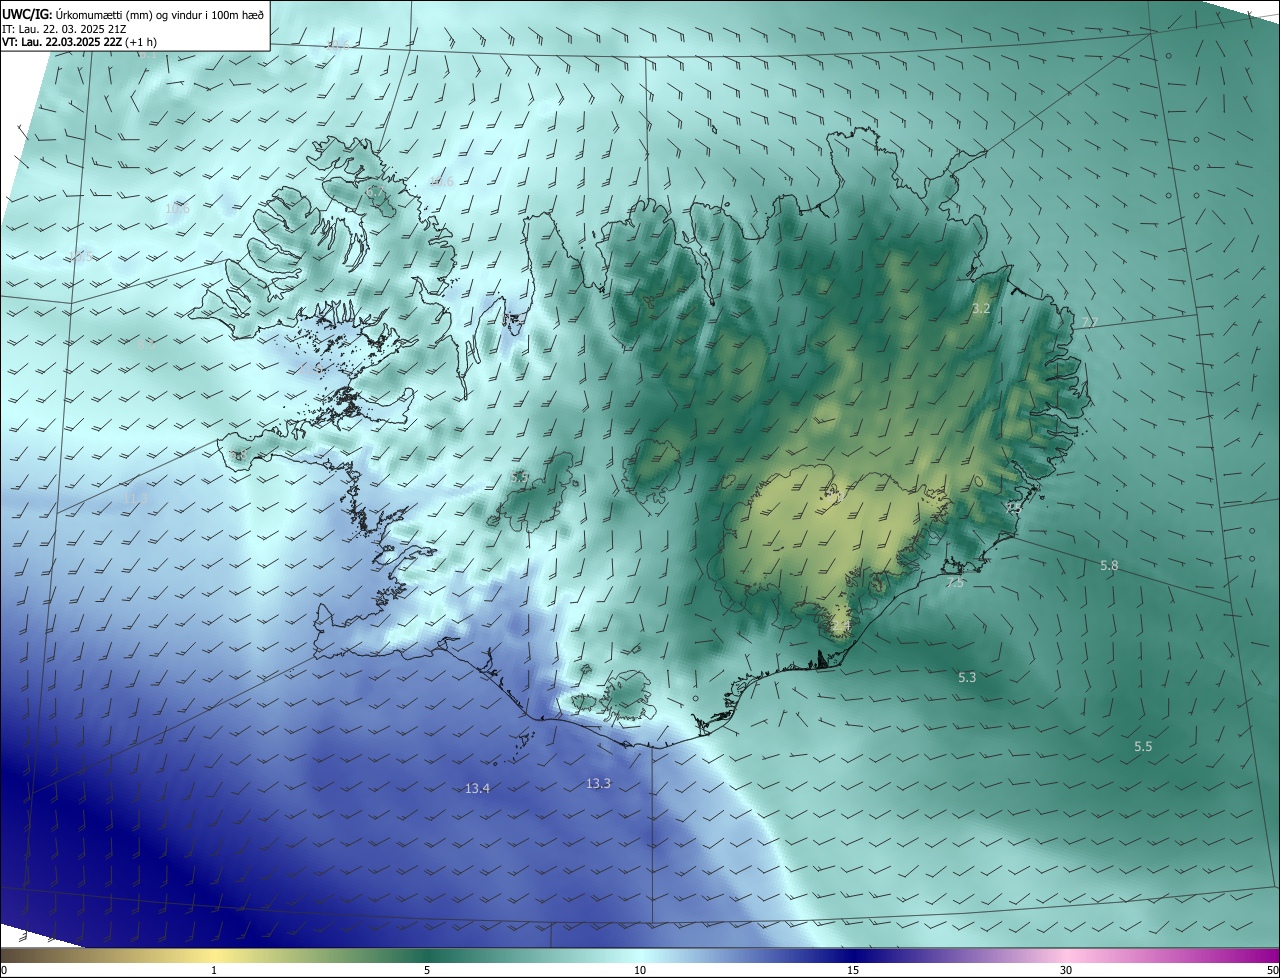Click the colorbar tick label 15

[x=853, y=971]
